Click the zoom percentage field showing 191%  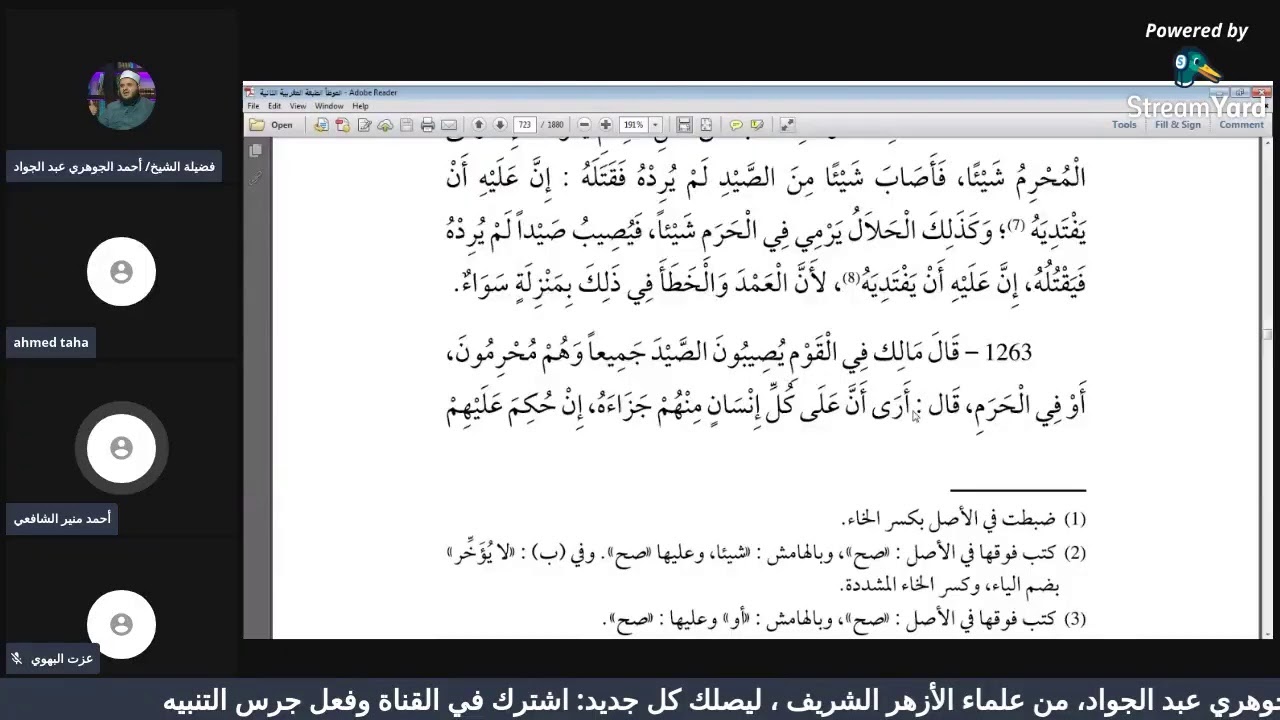pyautogui.click(x=633, y=125)
